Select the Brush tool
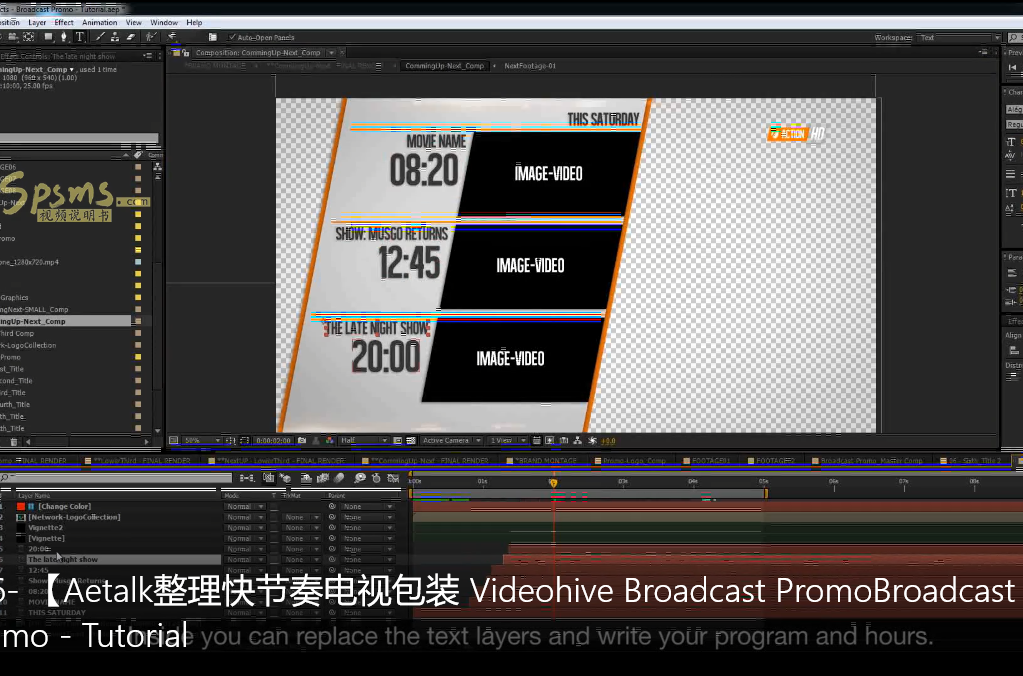Image resolution: width=1023 pixels, height=676 pixels. [100, 37]
